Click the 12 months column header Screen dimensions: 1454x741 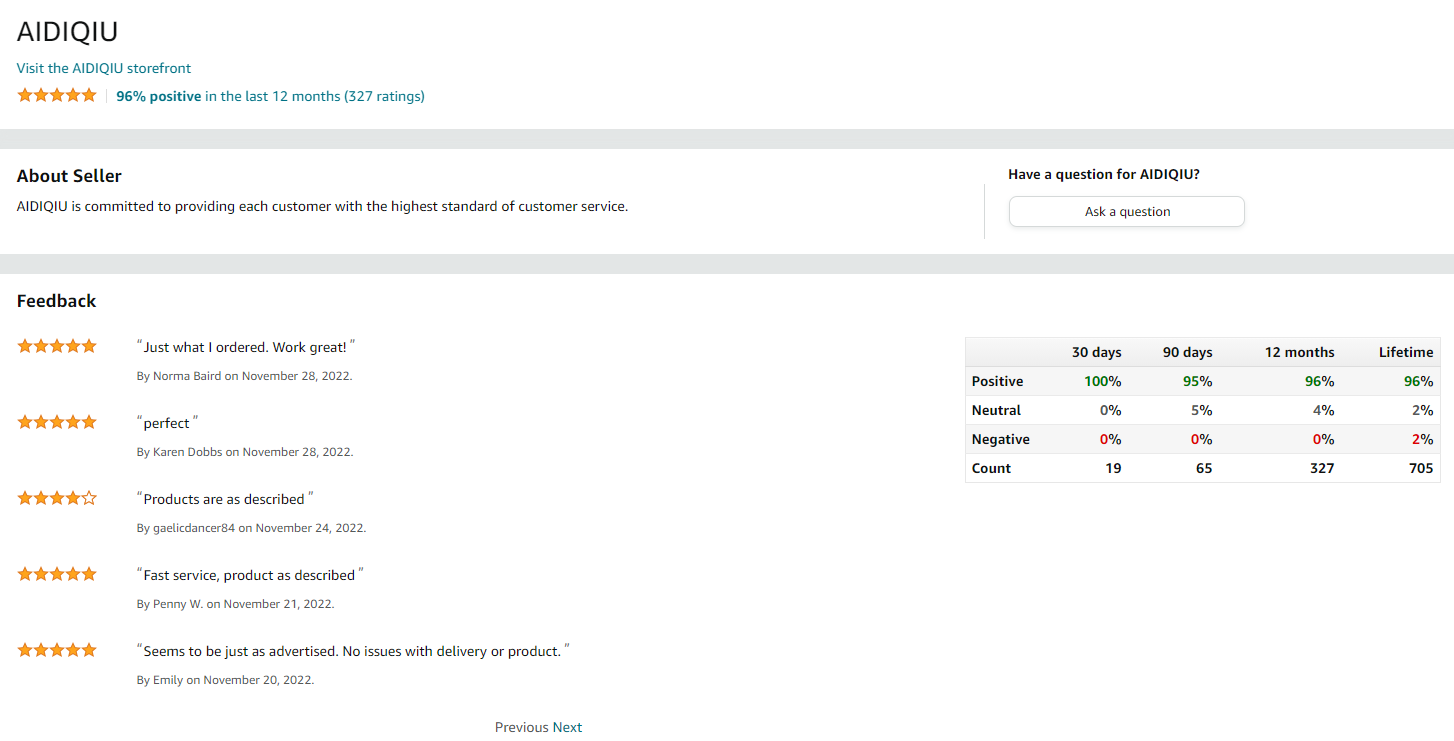pyautogui.click(x=1300, y=352)
